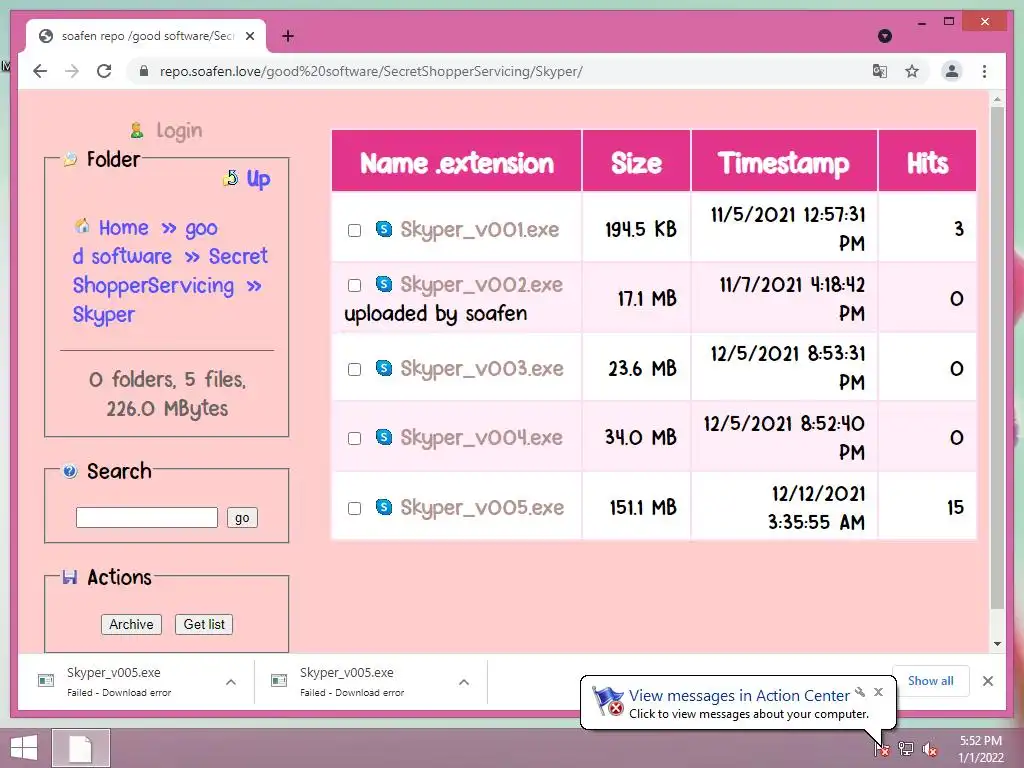Check the Skyper_v004.exe checkbox

click(x=355, y=438)
